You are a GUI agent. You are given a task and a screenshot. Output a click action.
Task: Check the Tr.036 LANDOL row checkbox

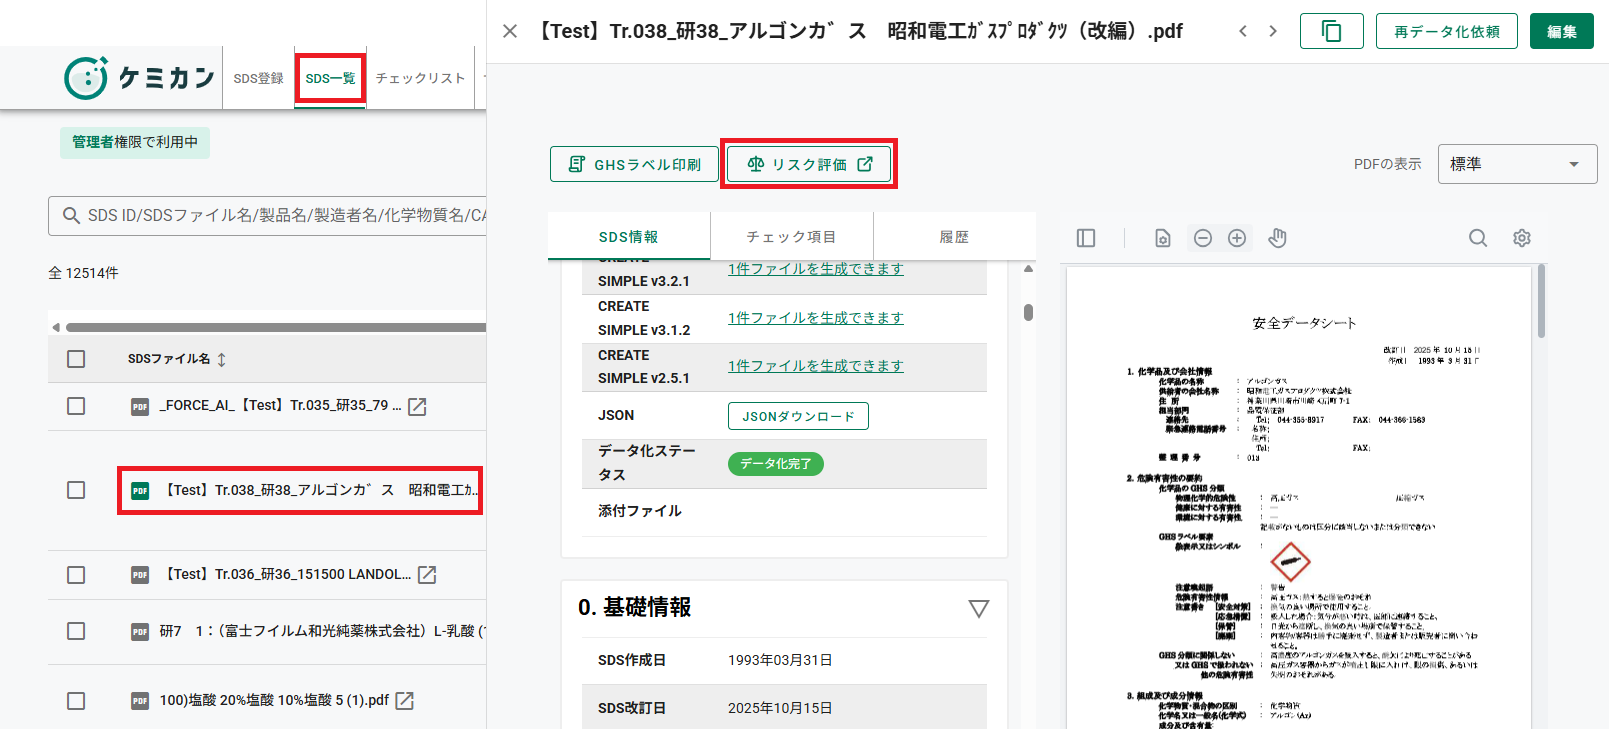pyautogui.click(x=76, y=575)
